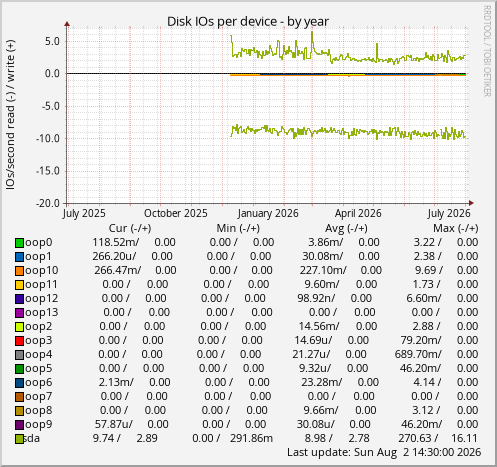Click sda max read value '270.63 /'

click(418, 438)
